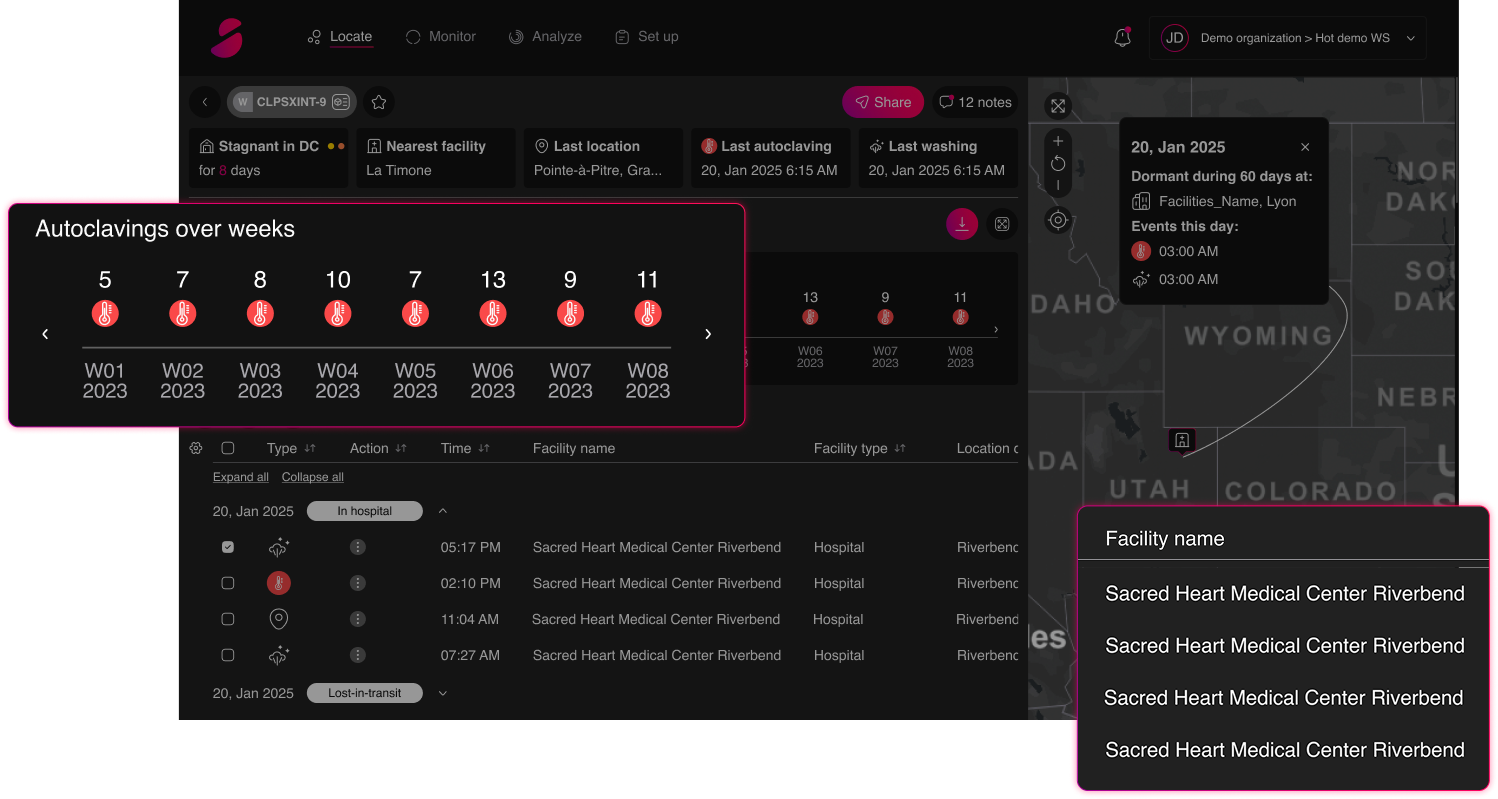This screenshot has height=799, width=1498.
Task: Check the 02:10 PM event checkbox
Action: point(228,583)
